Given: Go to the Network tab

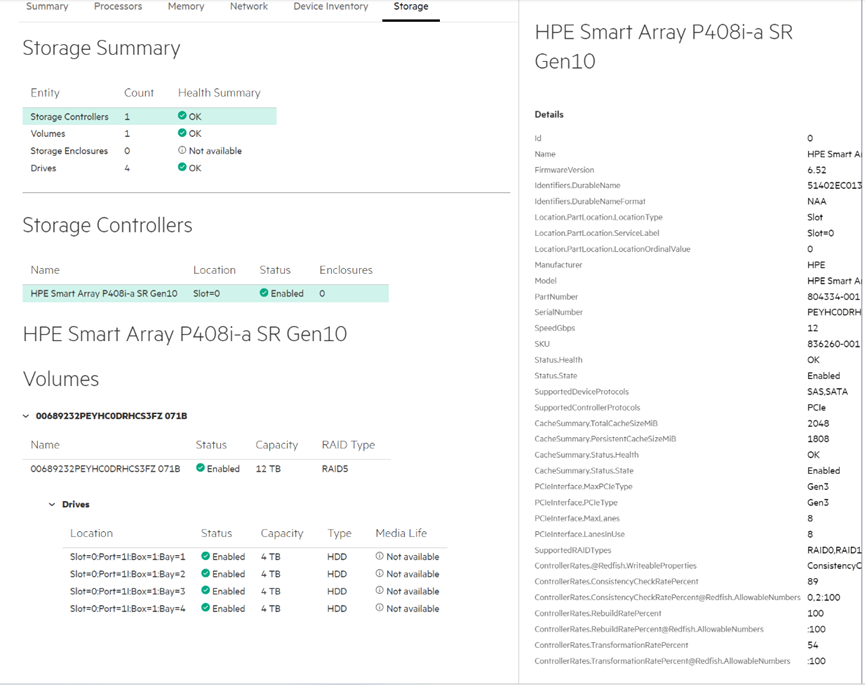Looking at the screenshot, I should point(249,7).
